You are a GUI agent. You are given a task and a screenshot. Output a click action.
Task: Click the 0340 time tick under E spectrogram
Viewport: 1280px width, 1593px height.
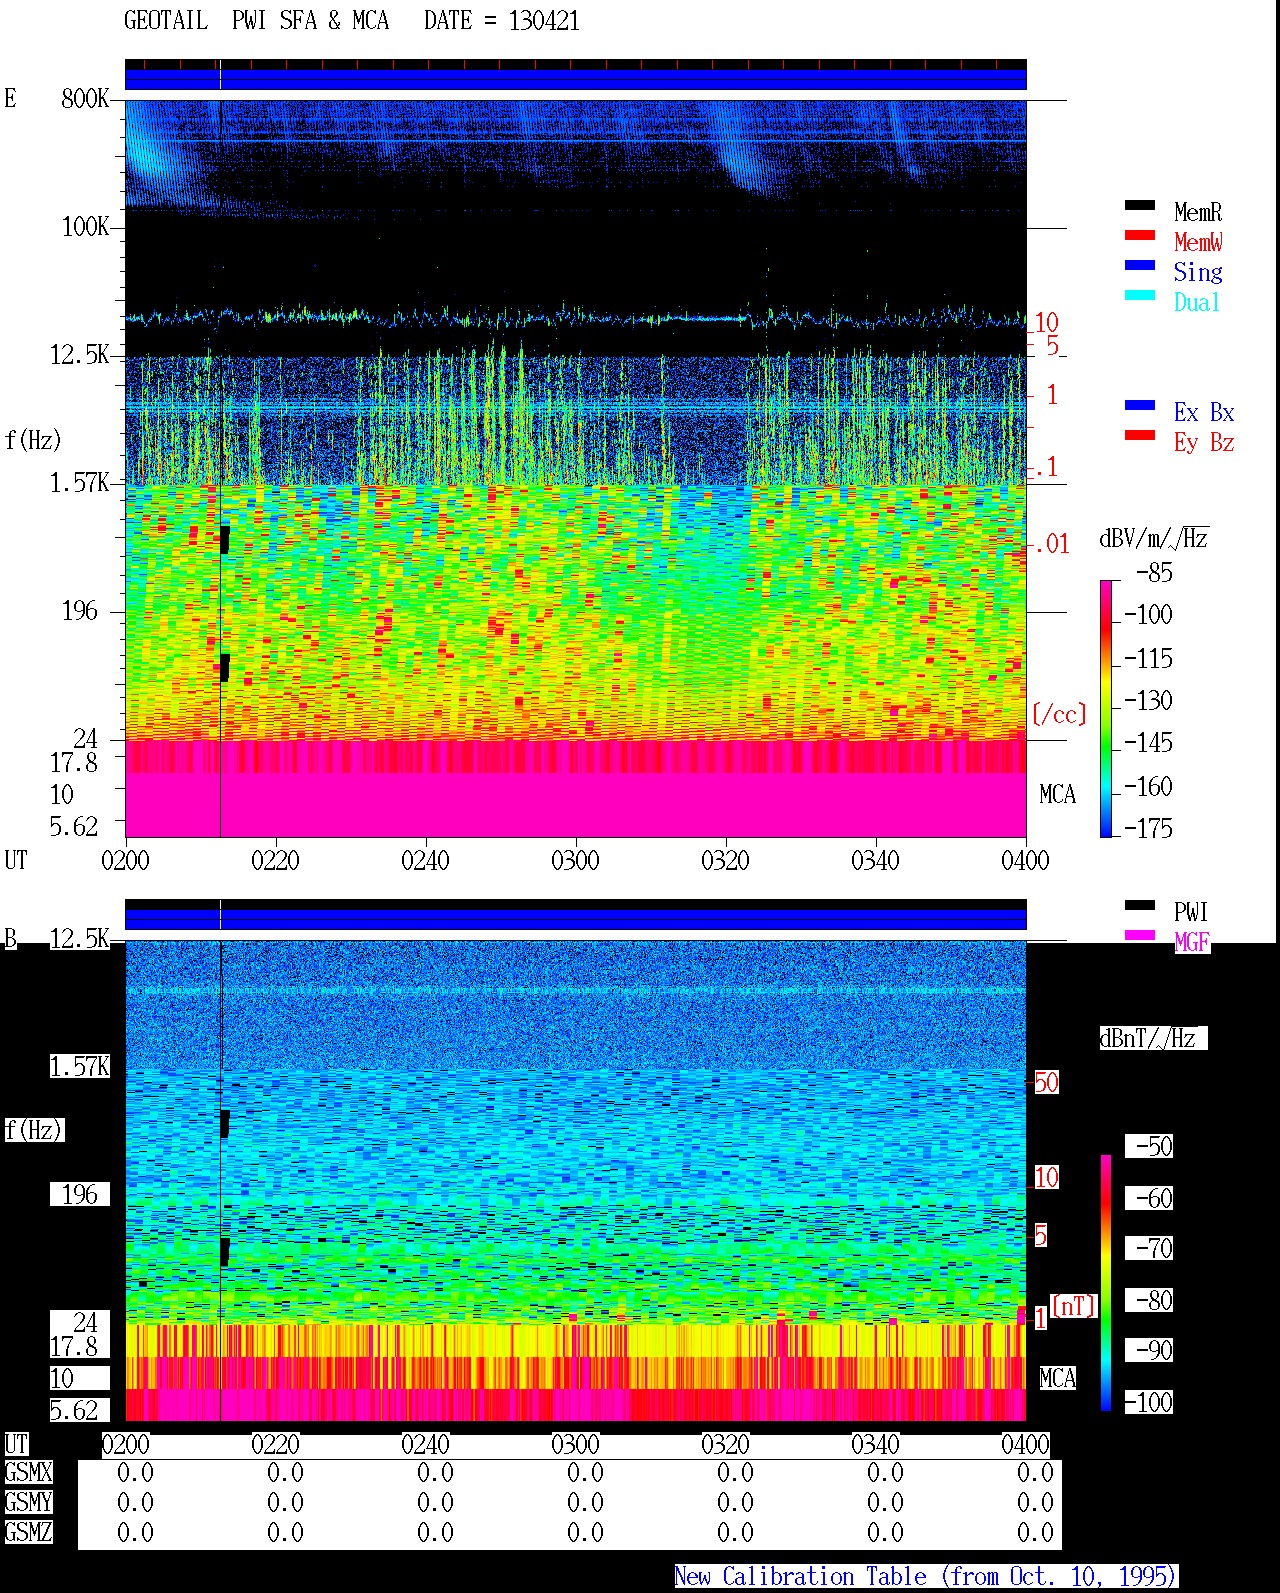[x=875, y=860]
